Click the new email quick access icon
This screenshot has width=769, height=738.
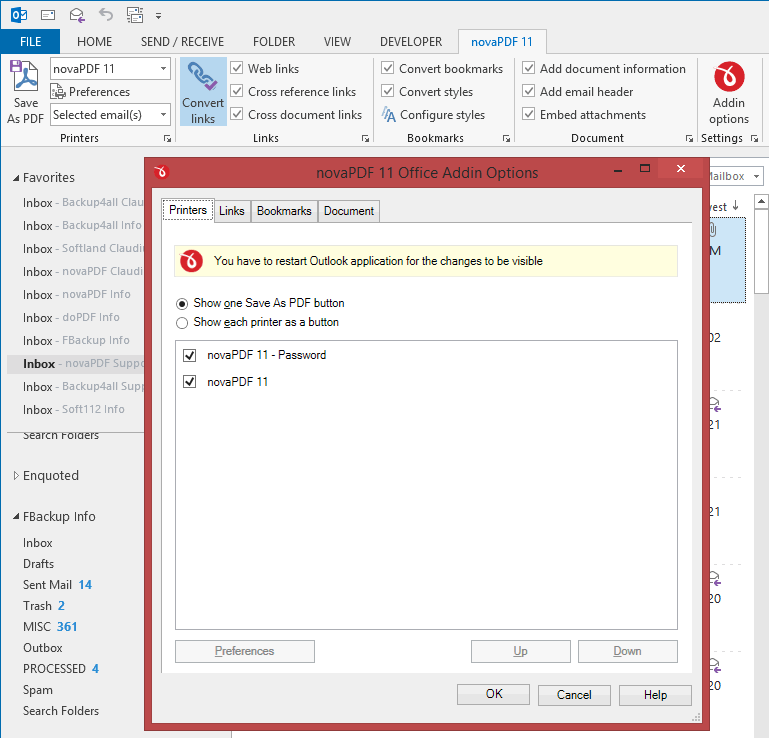coord(48,15)
